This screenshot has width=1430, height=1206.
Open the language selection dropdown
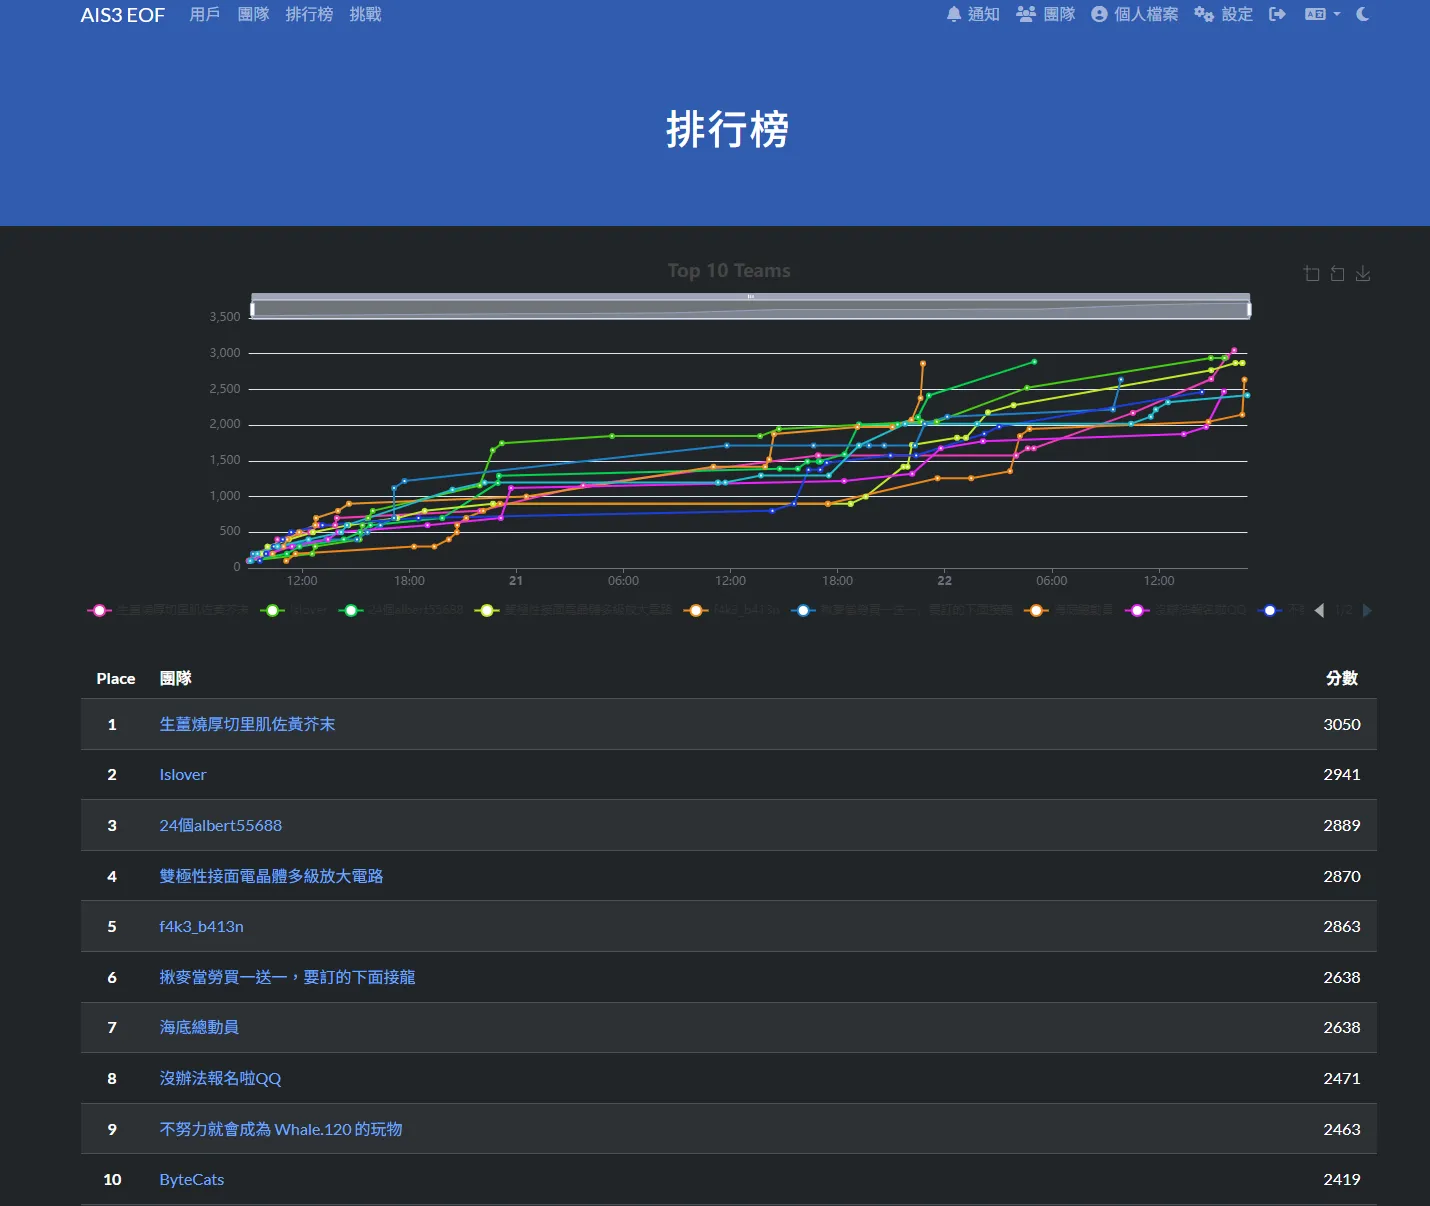tap(1322, 14)
